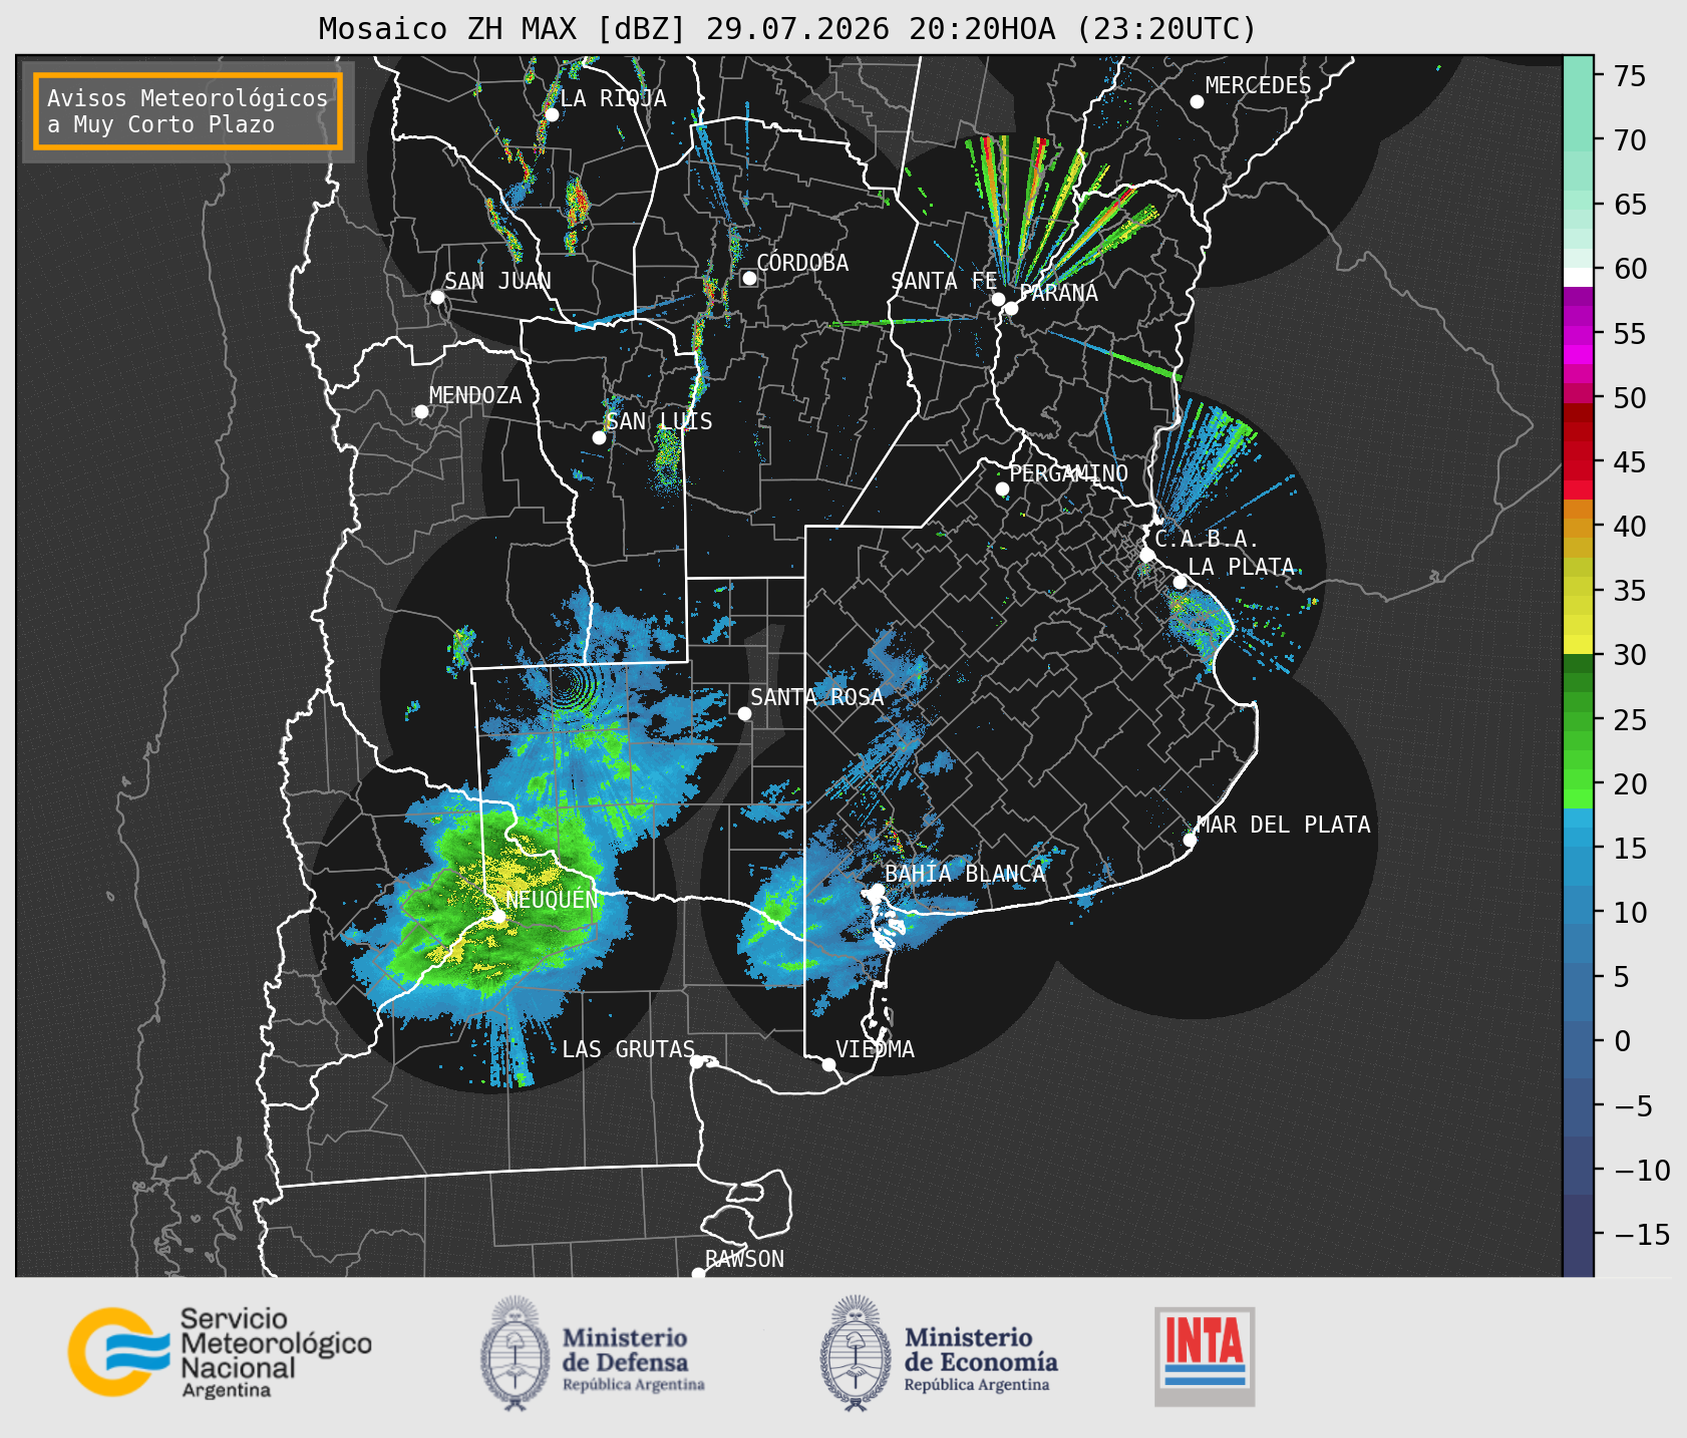Click the Servicio Meteorológico Nacional logo
This screenshot has height=1438, width=1687.
coord(219,1352)
